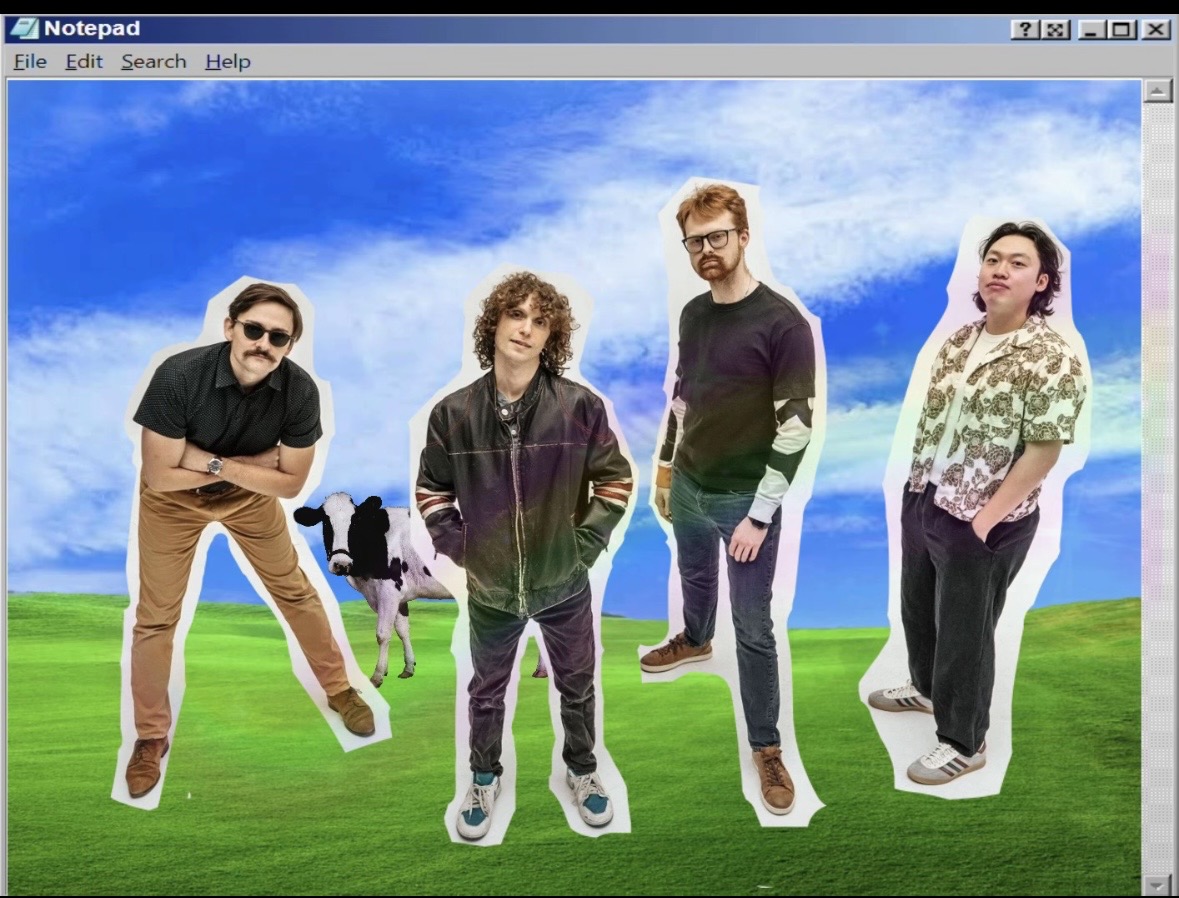
Task: Open the Search menu
Action: [154, 61]
